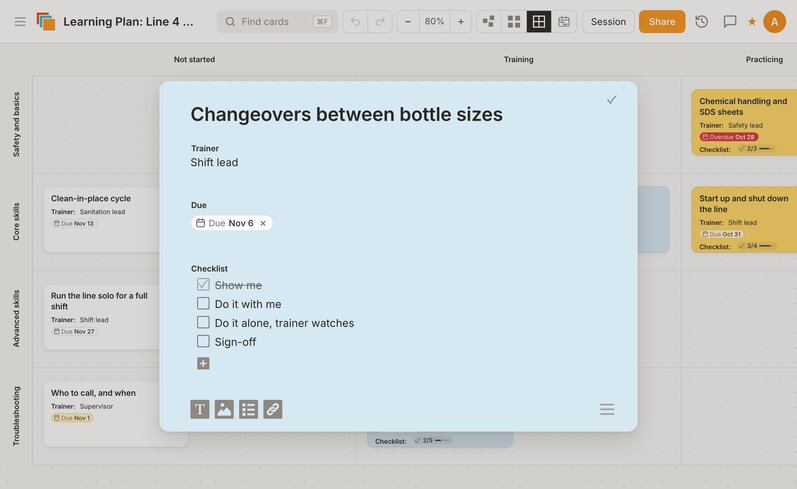Open the comments panel

coord(729,22)
